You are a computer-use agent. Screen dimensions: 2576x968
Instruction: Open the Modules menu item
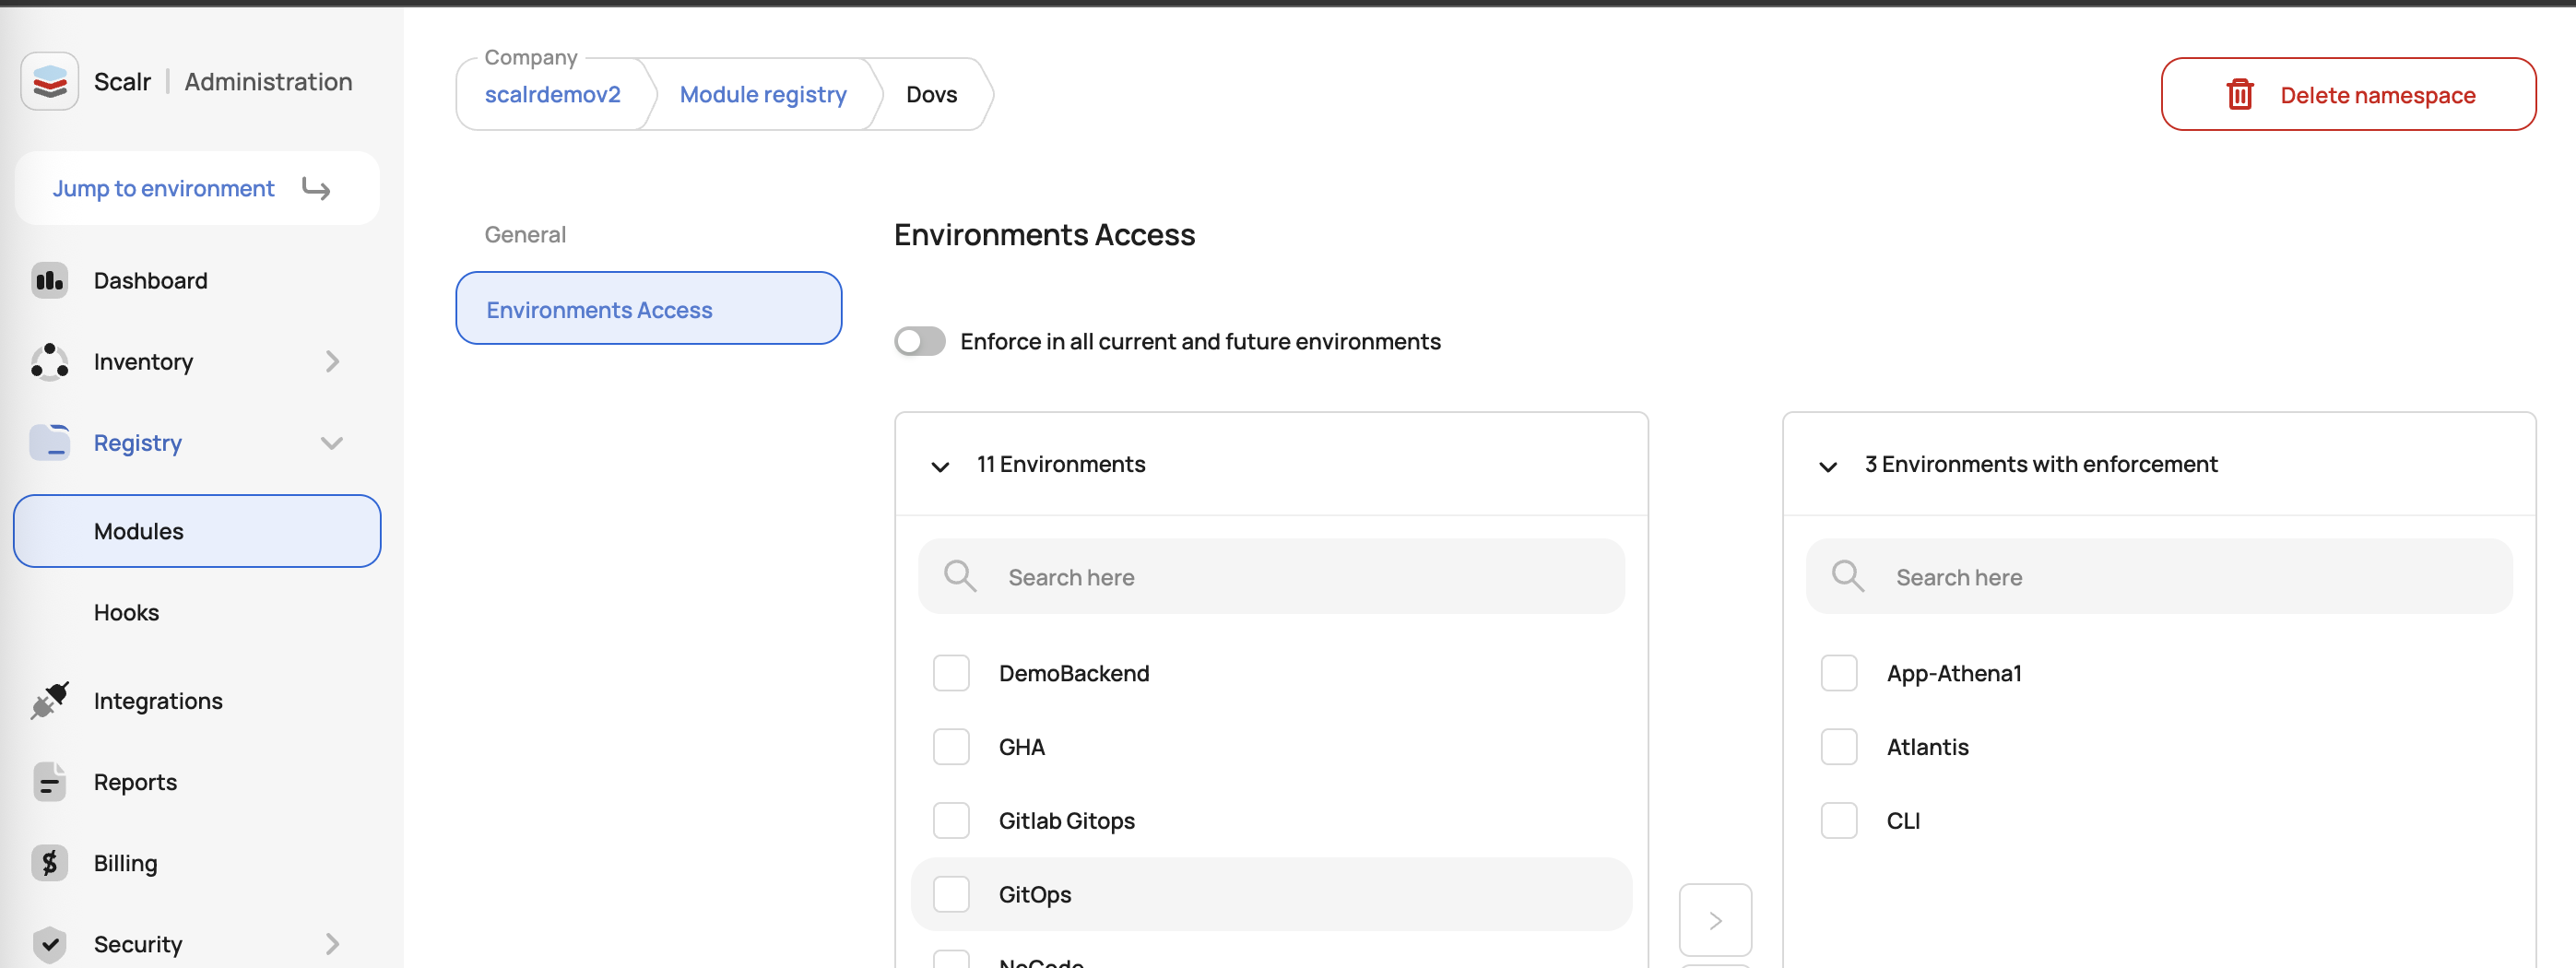(x=197, y=531)
